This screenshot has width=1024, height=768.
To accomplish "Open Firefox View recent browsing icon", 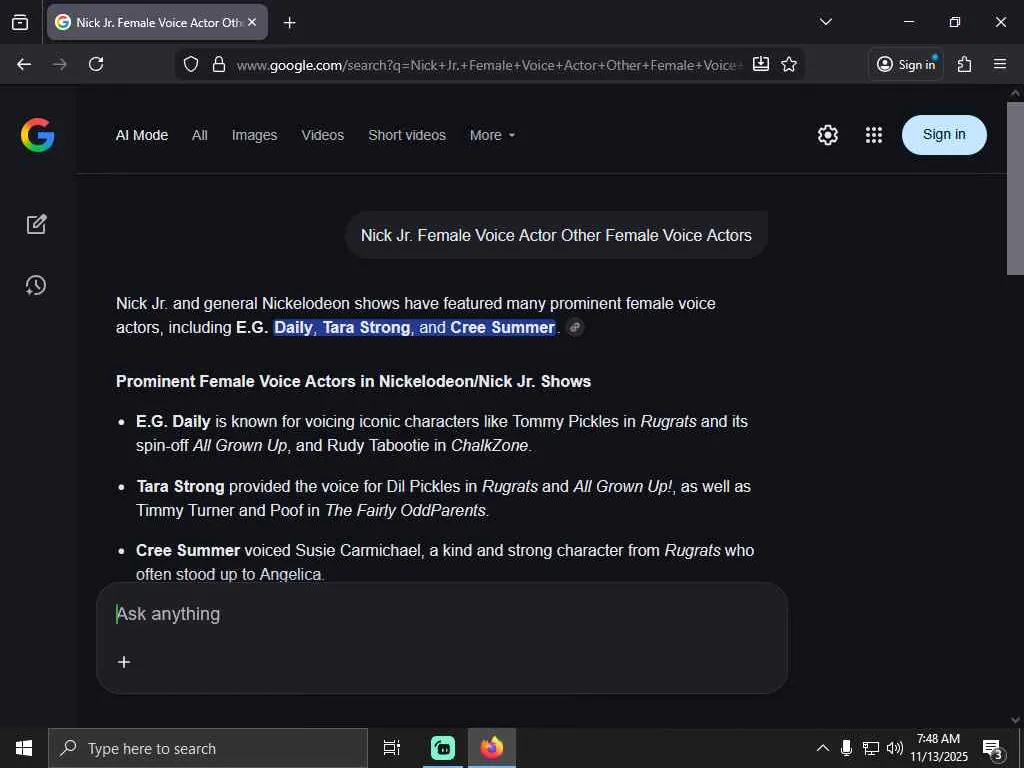I will click(20, 22).
